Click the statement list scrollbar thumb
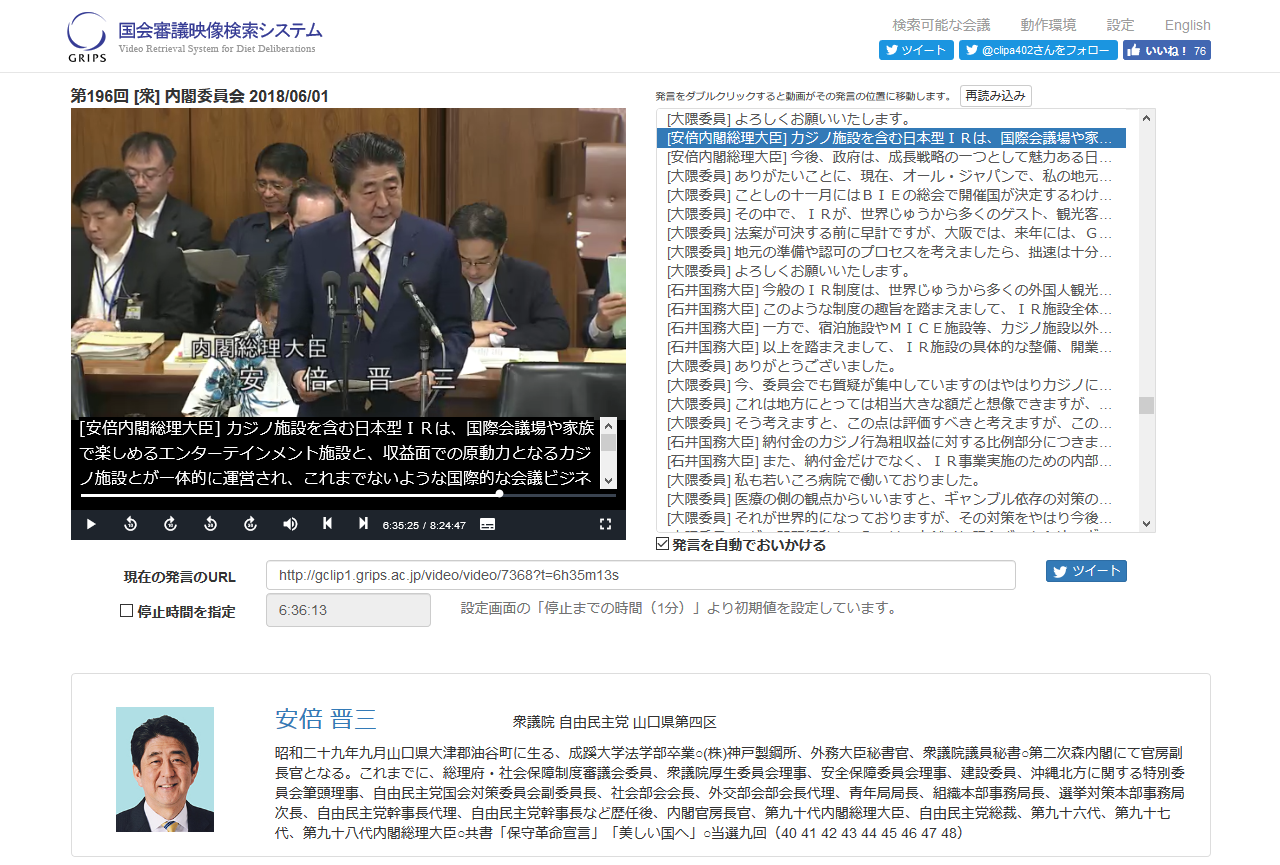 click(1146, 405)
